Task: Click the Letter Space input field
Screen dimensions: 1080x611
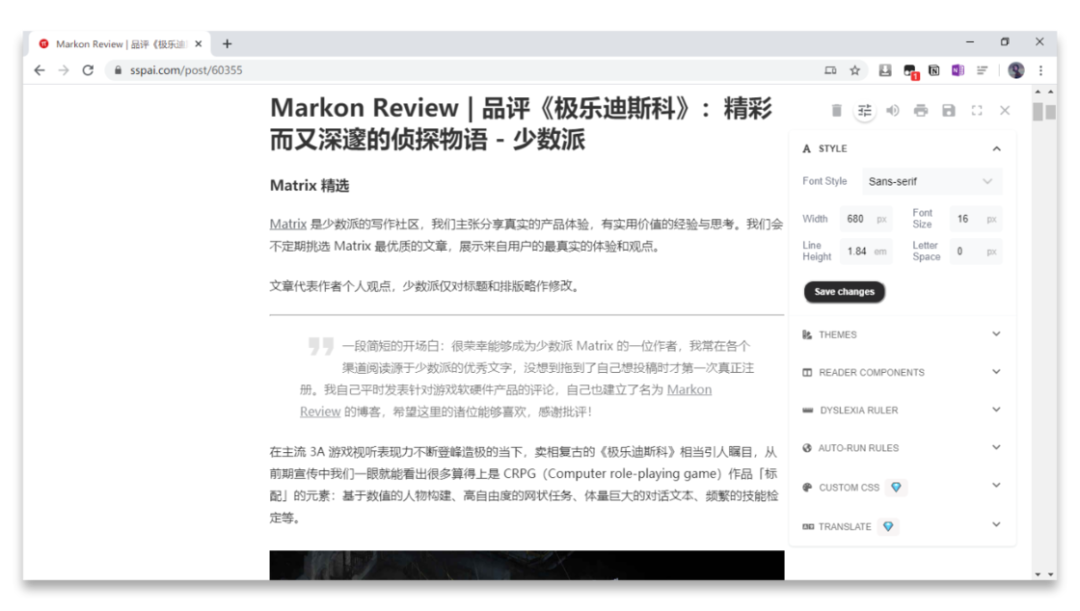Action: 975,251
